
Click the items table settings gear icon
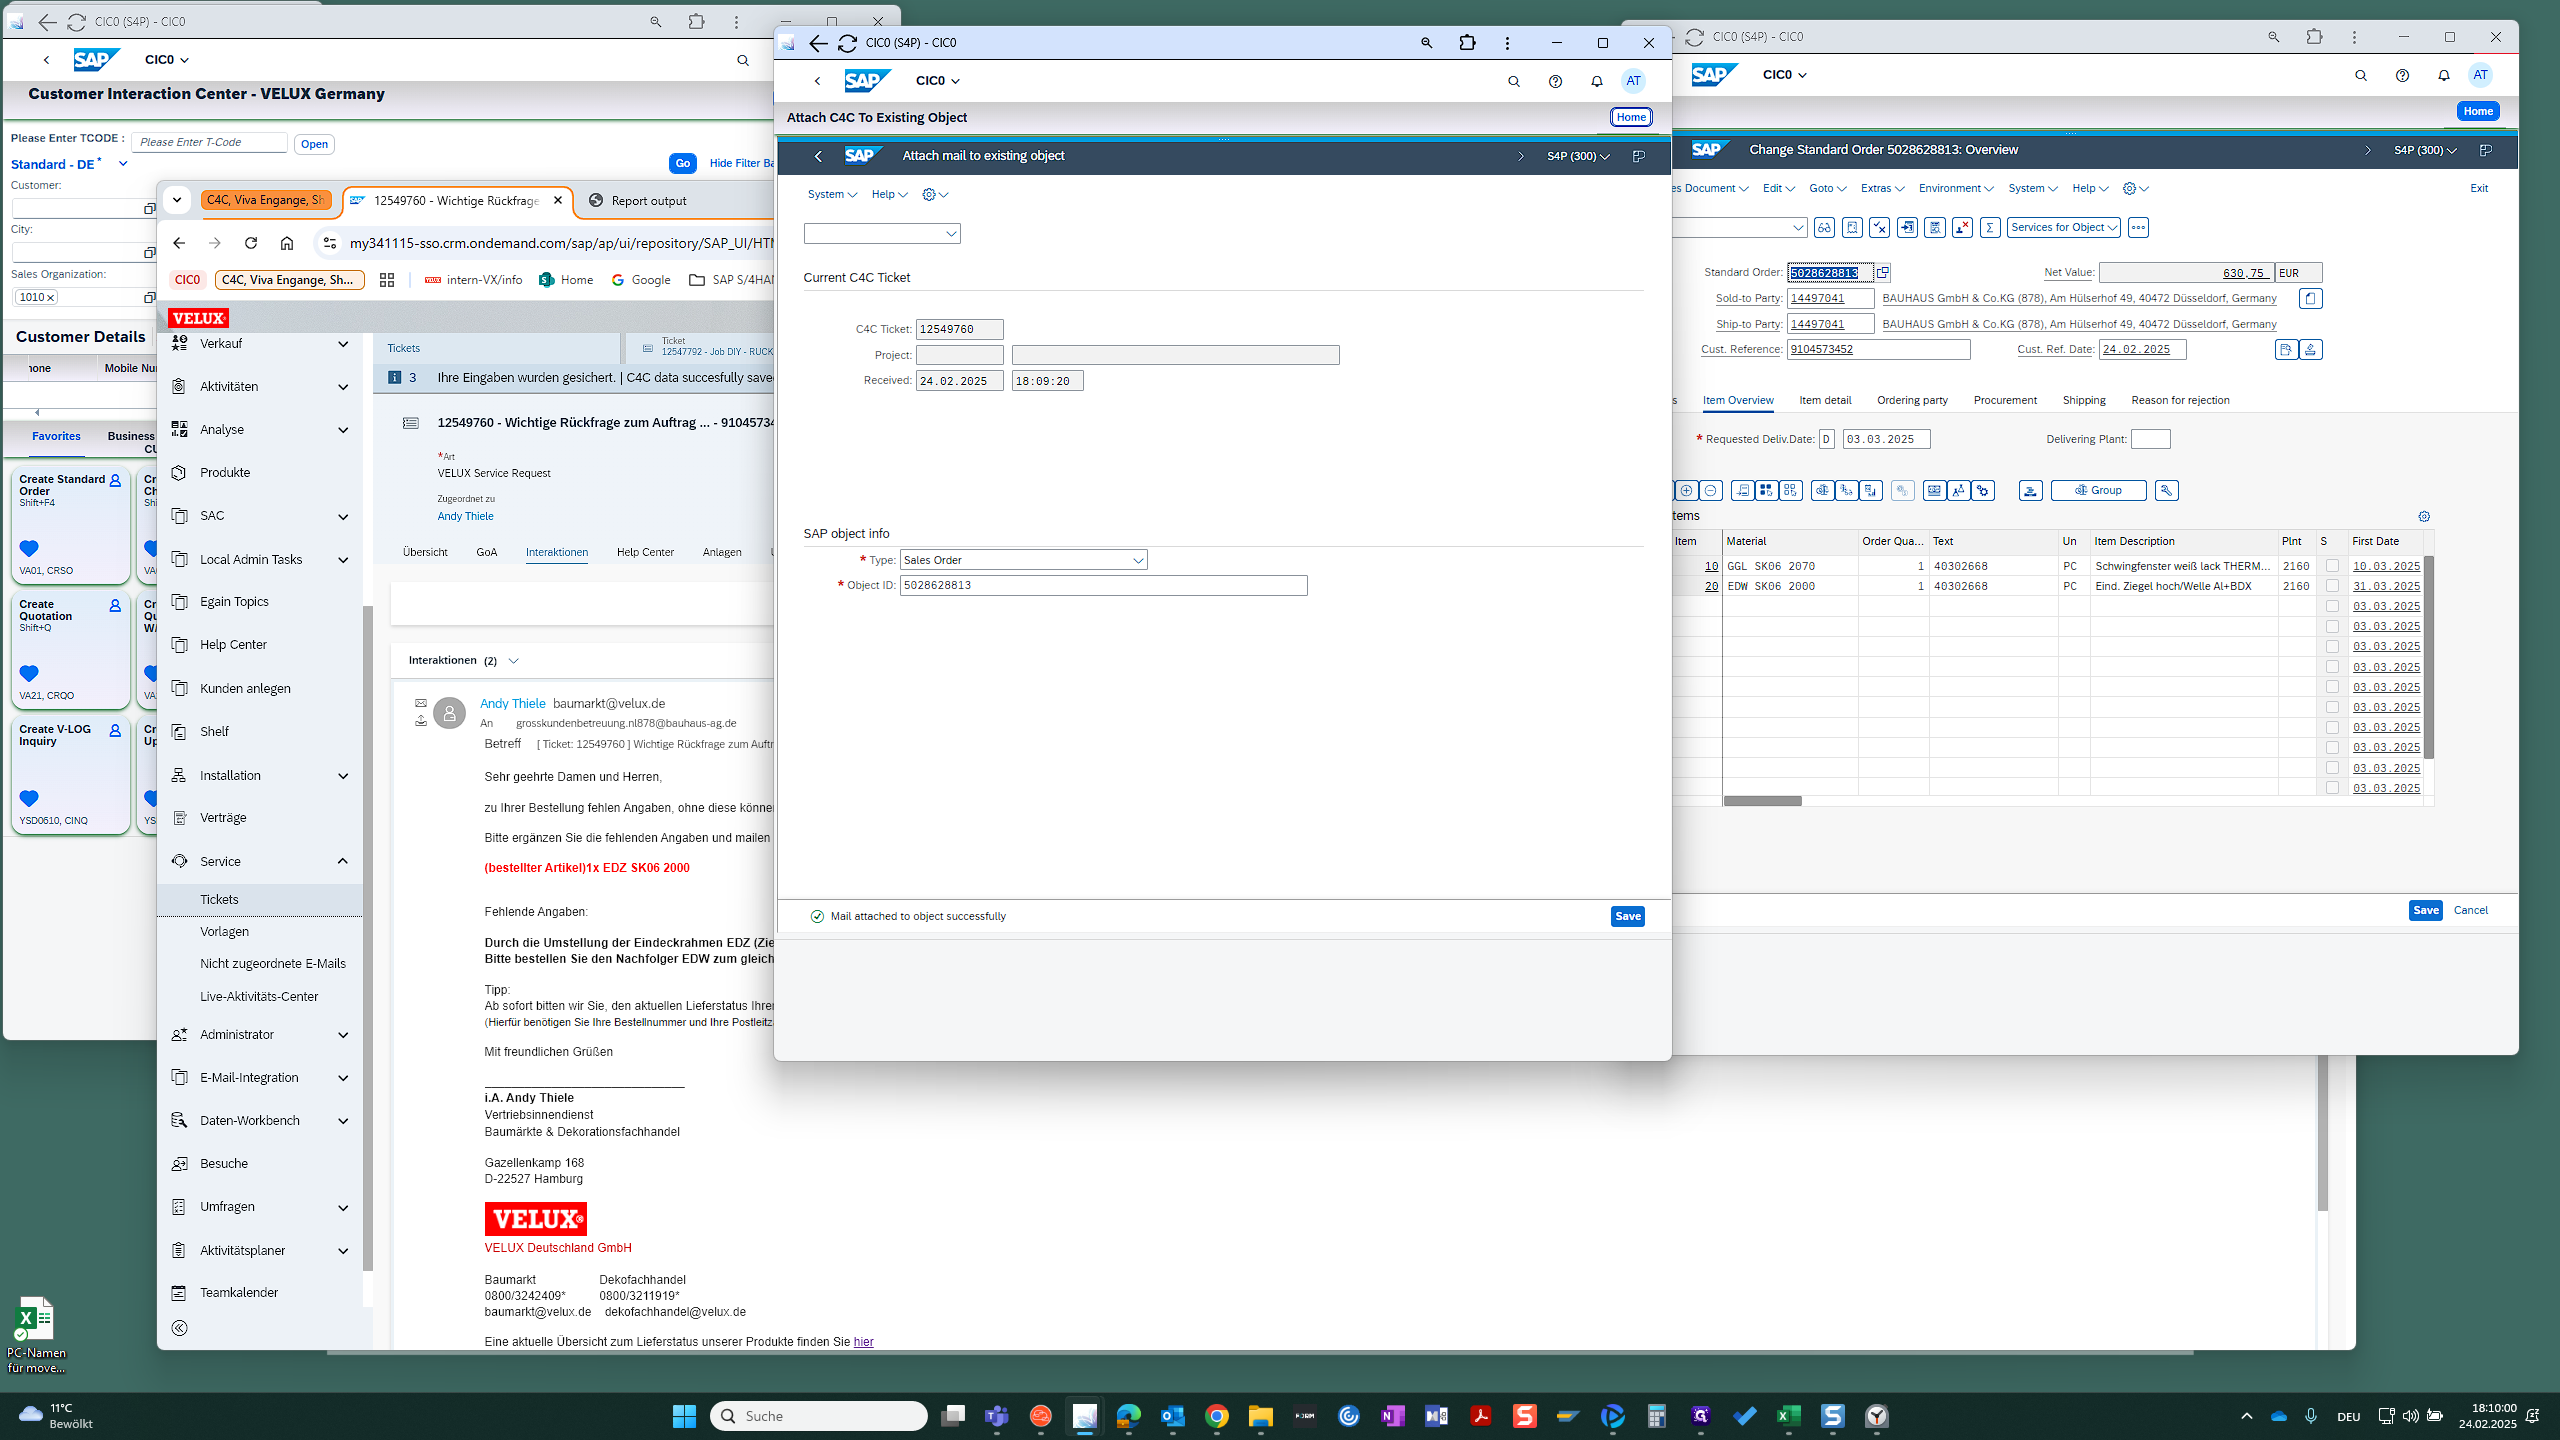[x=2424, y=516]
